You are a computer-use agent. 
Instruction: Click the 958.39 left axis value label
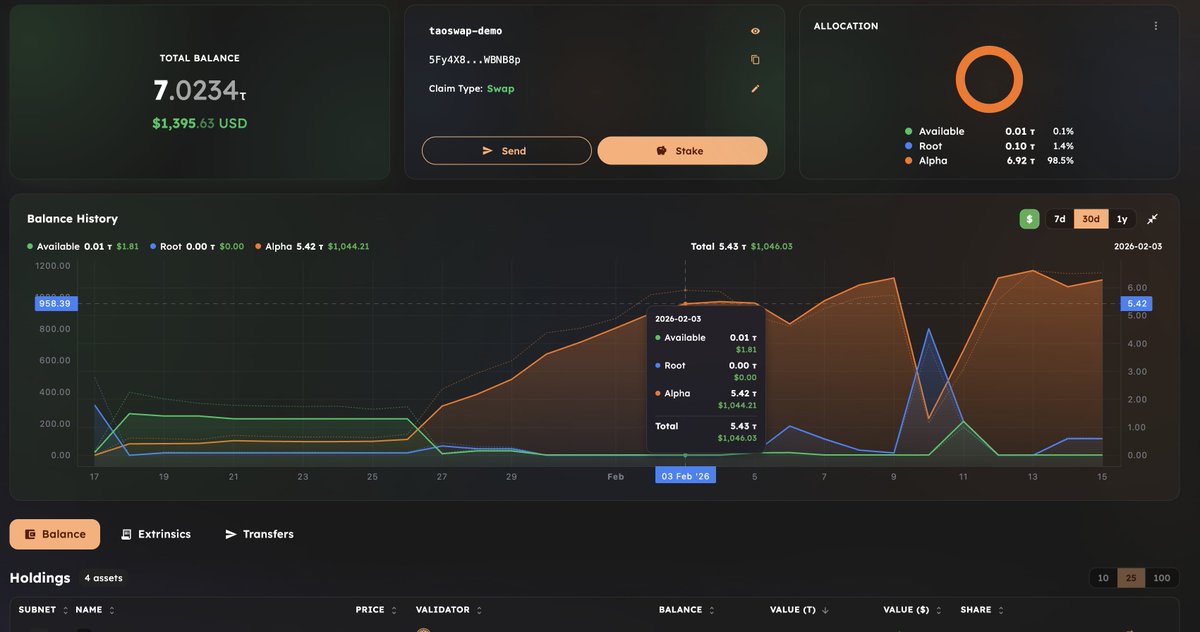pos(54,303)
